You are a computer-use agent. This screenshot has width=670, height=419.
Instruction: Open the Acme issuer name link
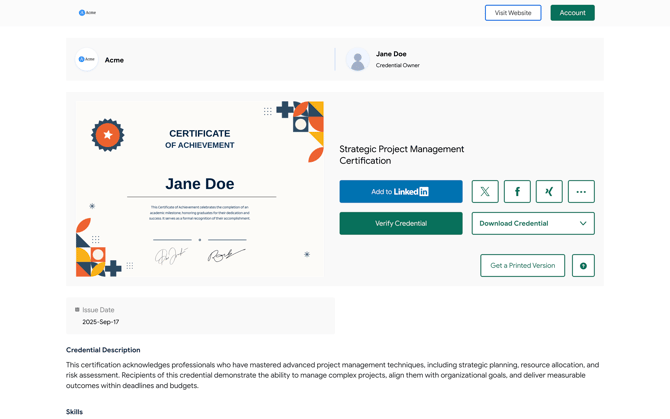point(114,60)
